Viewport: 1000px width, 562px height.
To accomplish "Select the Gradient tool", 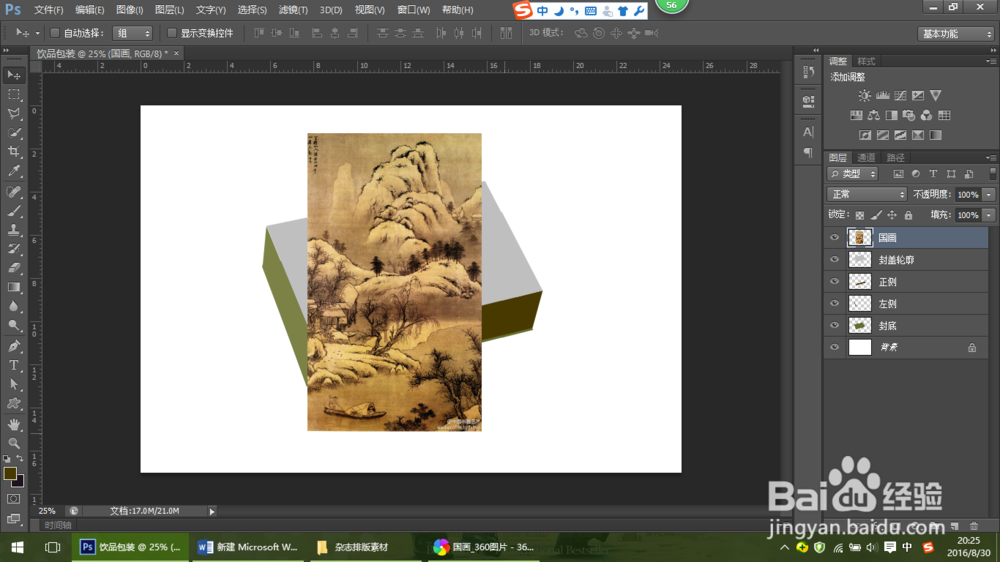I will [x=13, y=287].
